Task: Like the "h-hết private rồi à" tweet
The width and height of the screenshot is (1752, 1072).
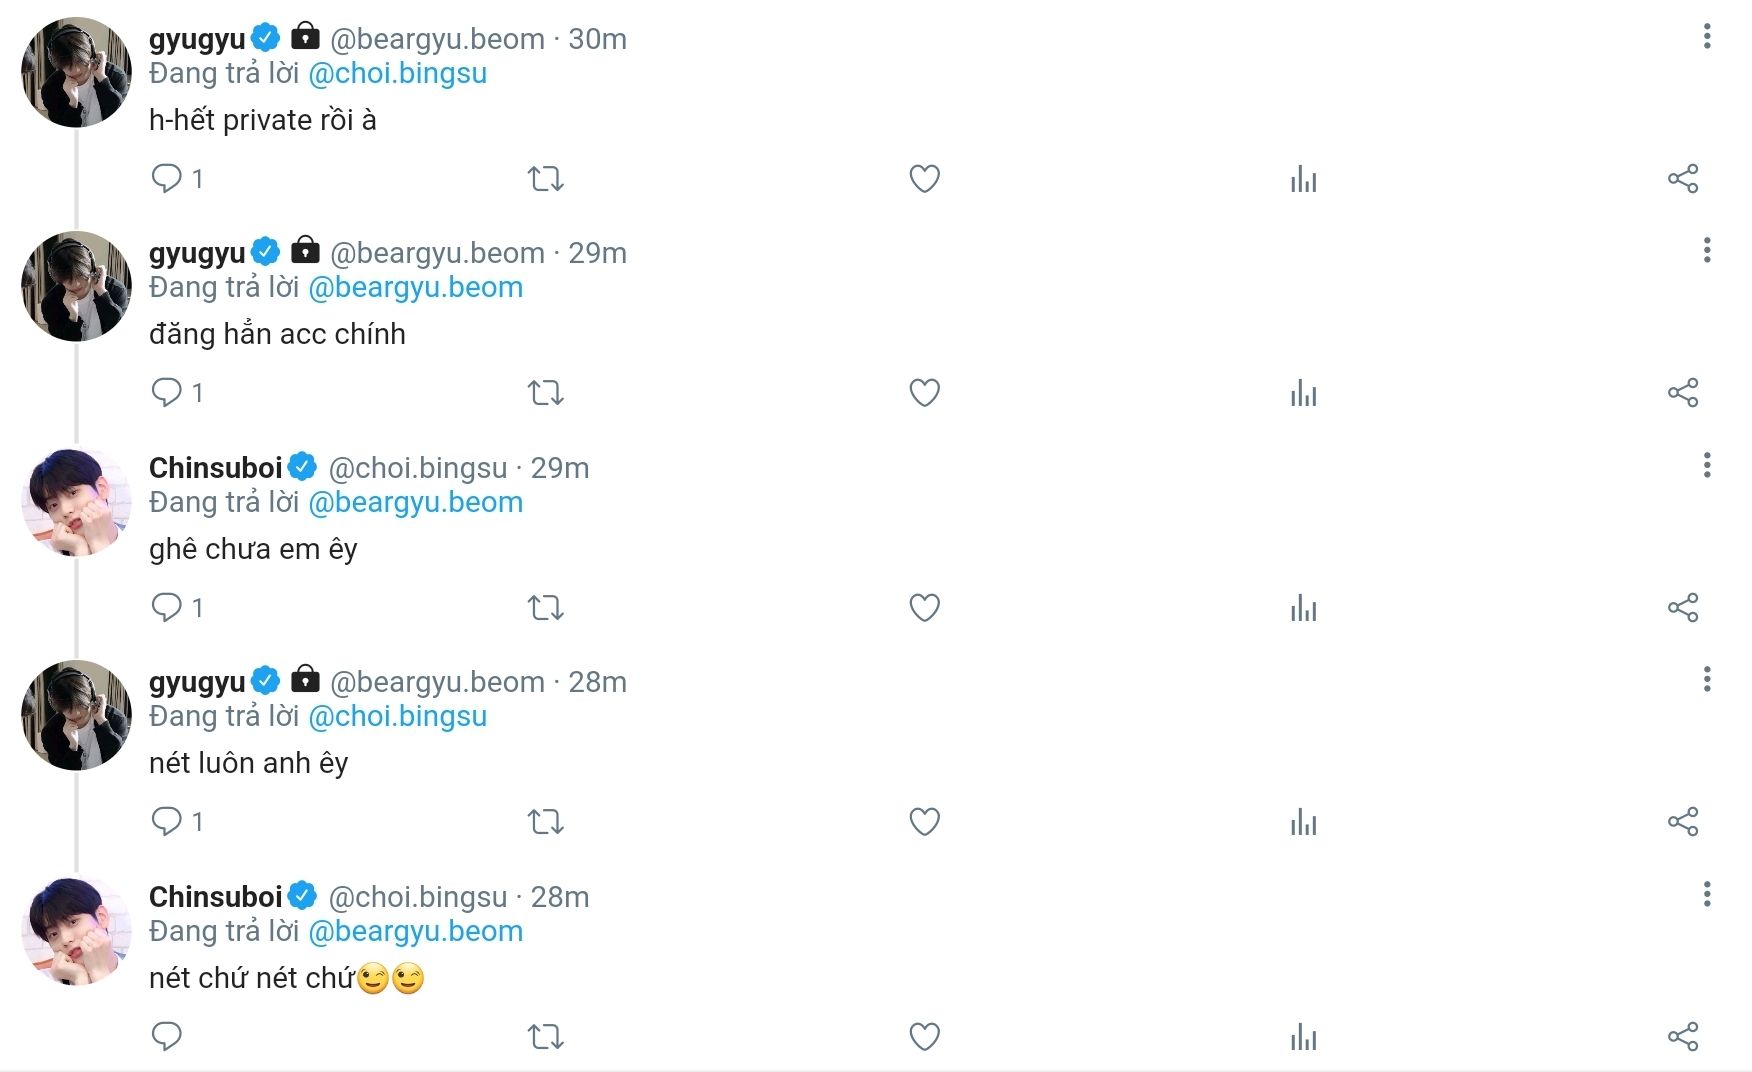Action: click(x=924, y=179)
